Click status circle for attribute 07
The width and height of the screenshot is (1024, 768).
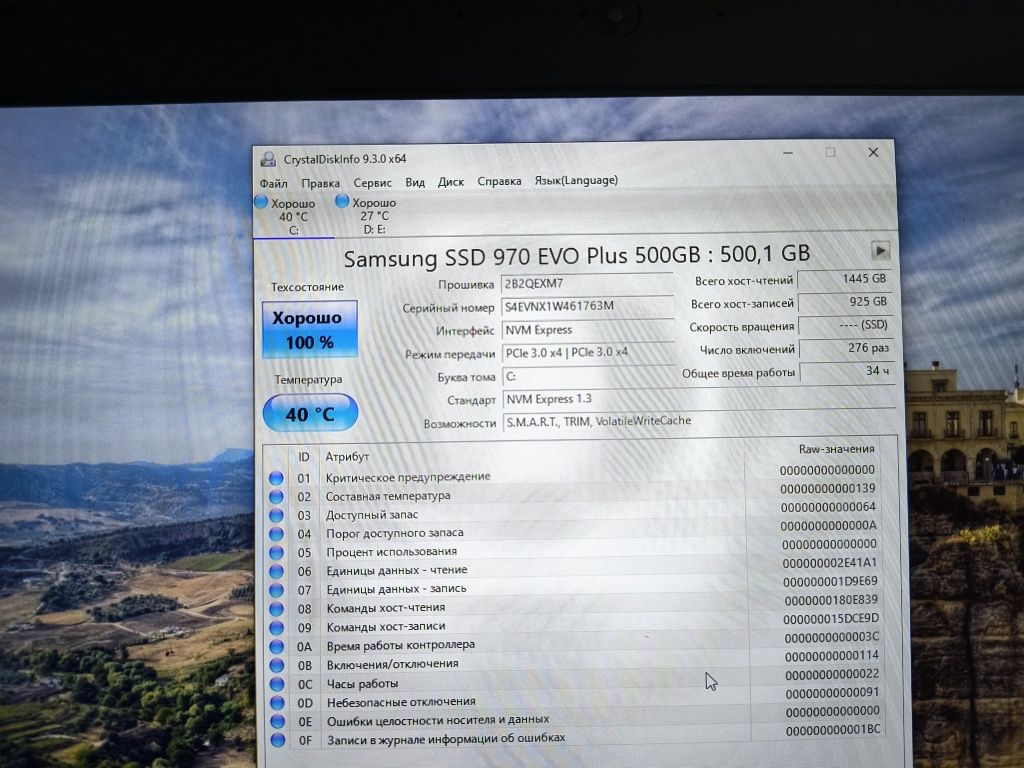pyautogui.click(x=276, y=590)
